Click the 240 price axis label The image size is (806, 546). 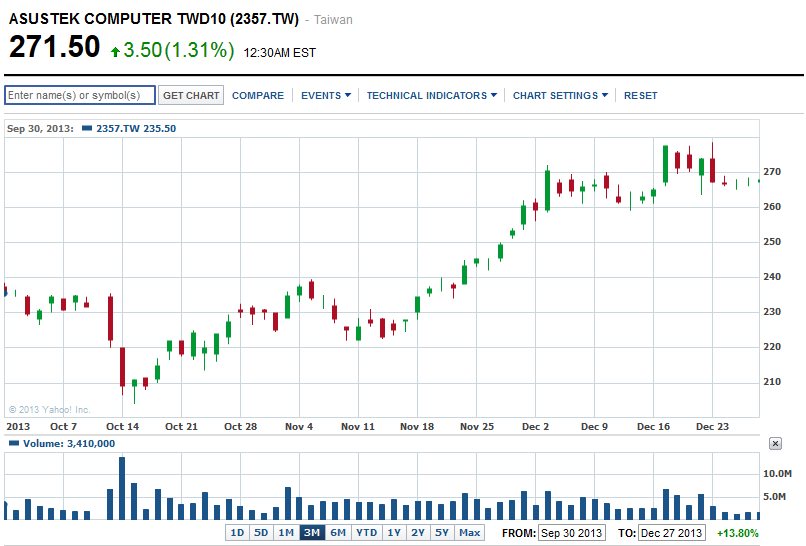(x=772, y=277)
